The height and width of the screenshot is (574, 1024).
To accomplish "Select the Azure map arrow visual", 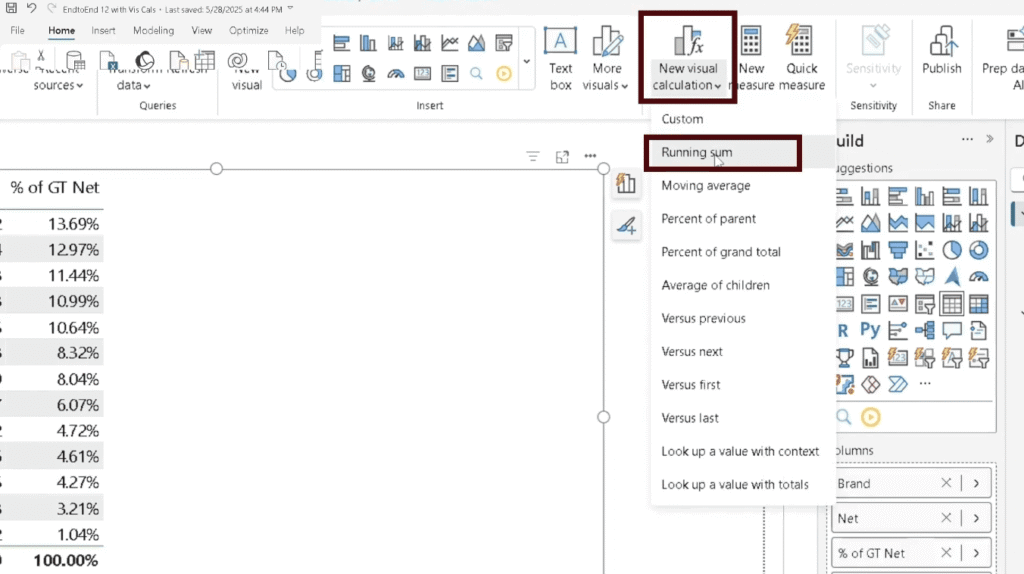I will point(952,277).
